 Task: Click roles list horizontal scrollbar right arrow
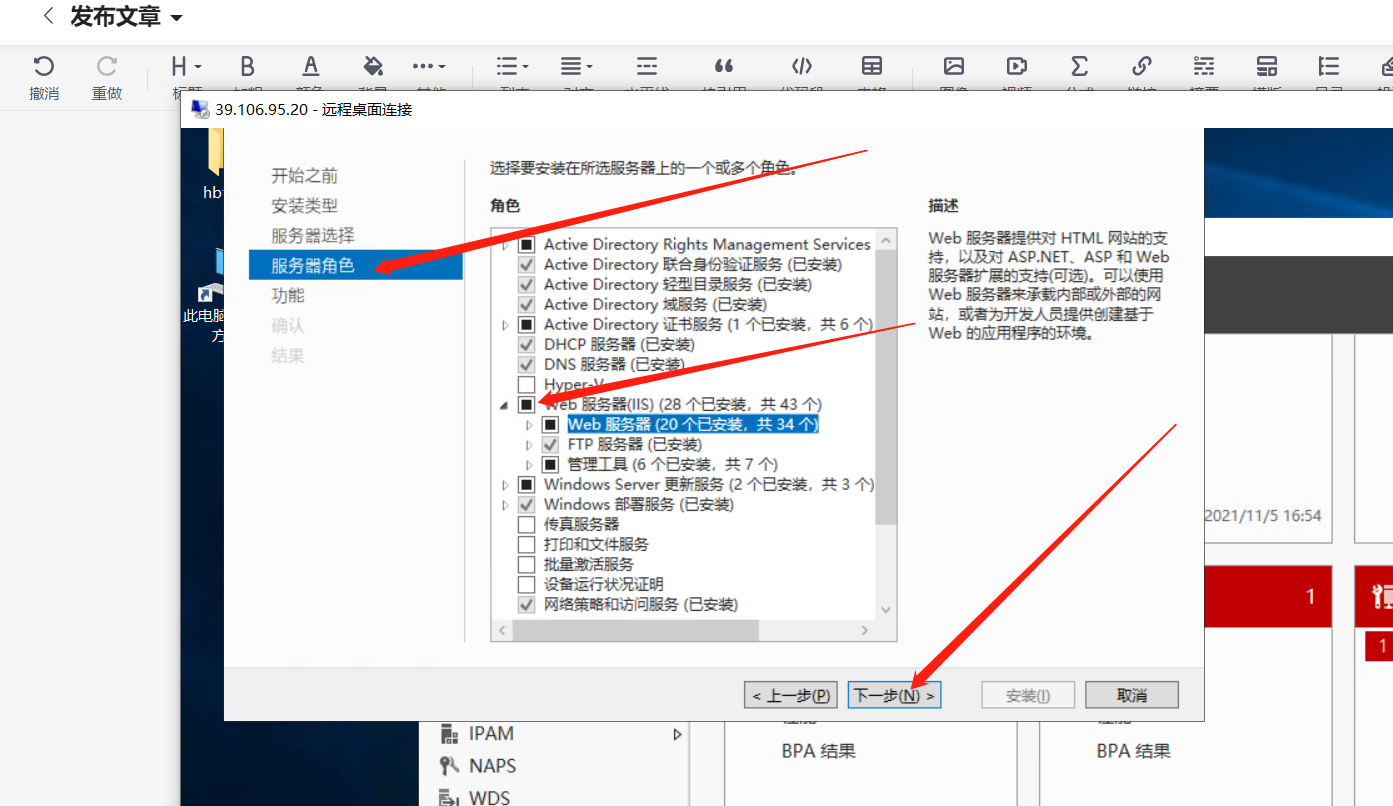click(x=866, y=631)
